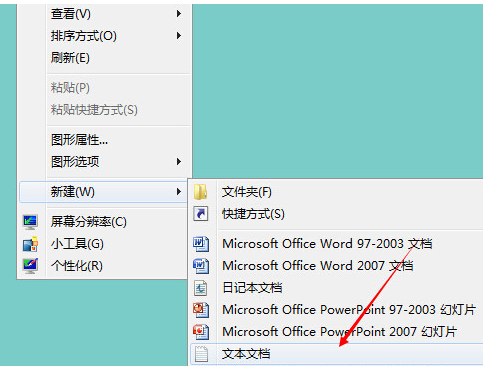Open the 查看(V) menu entry

point(105,14)
